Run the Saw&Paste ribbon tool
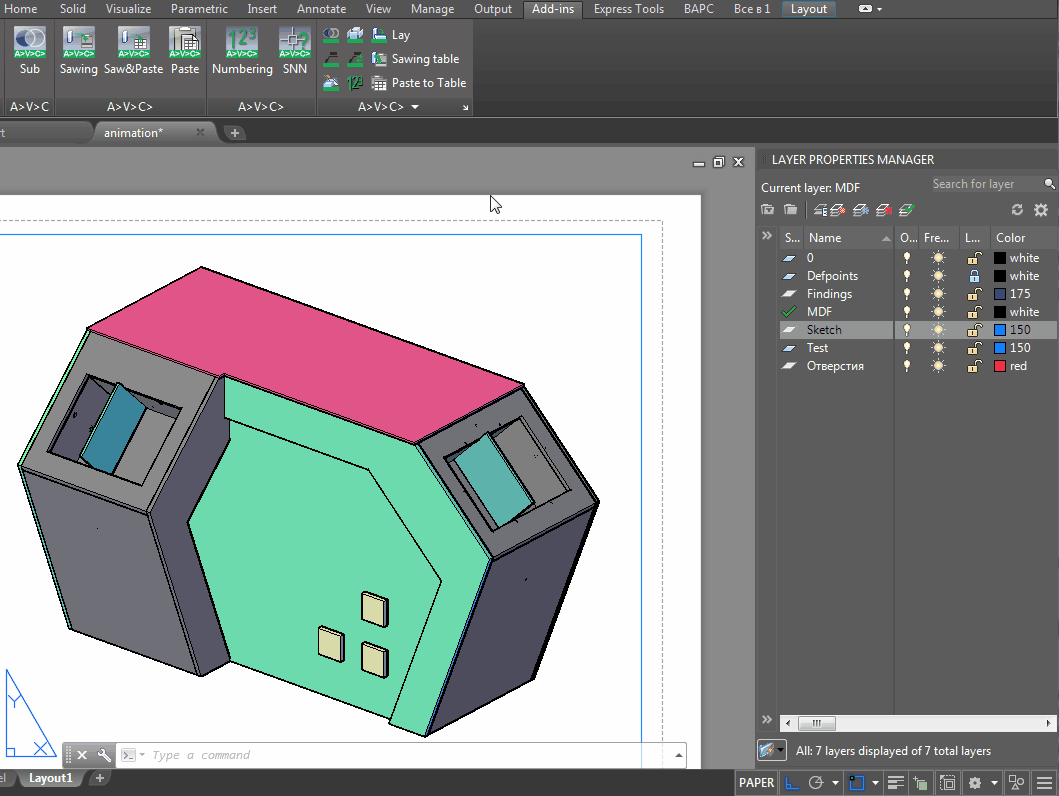 [133, 44]
